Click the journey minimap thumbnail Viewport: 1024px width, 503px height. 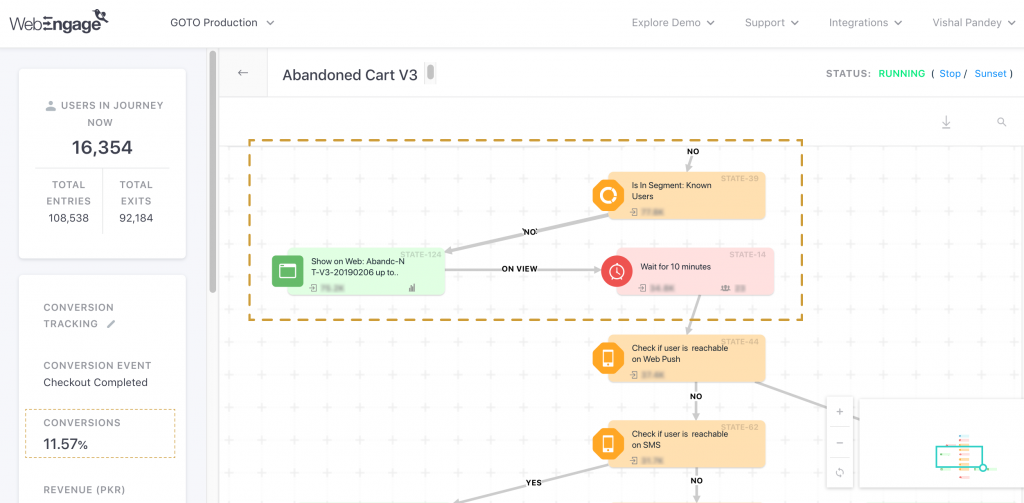pyautogui.click(x=938, y=443)
